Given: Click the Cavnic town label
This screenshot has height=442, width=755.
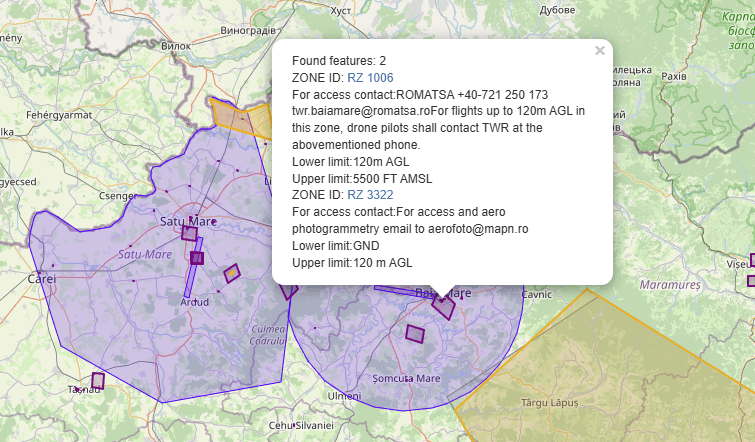Looking at the screenshot, I should tap(536, 294).
